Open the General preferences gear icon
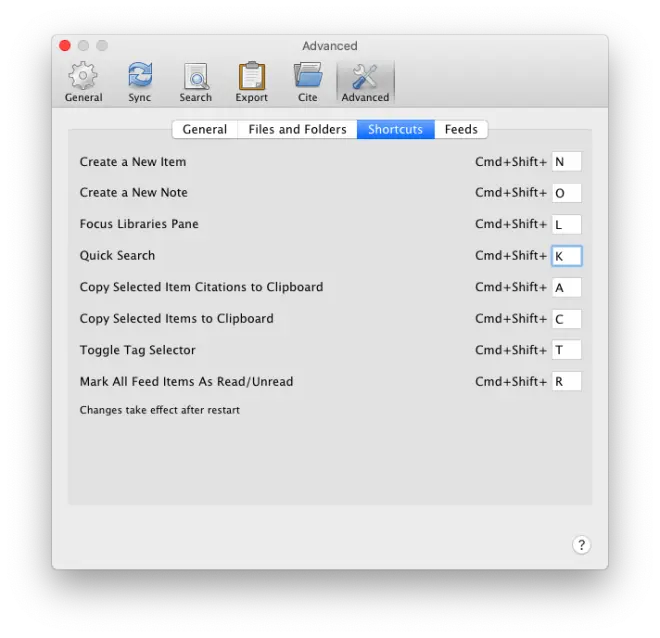The height and width of the screenshot is (638, 660). [x=83, y=76]
